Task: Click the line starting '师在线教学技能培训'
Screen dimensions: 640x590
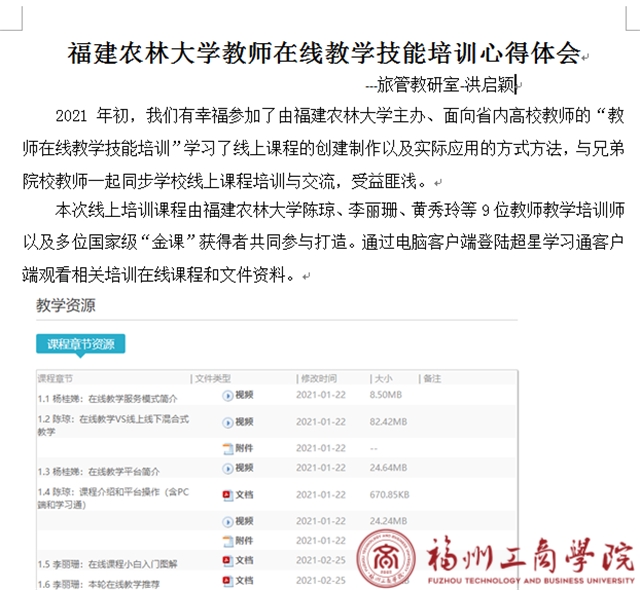Action: click(323, 149)
